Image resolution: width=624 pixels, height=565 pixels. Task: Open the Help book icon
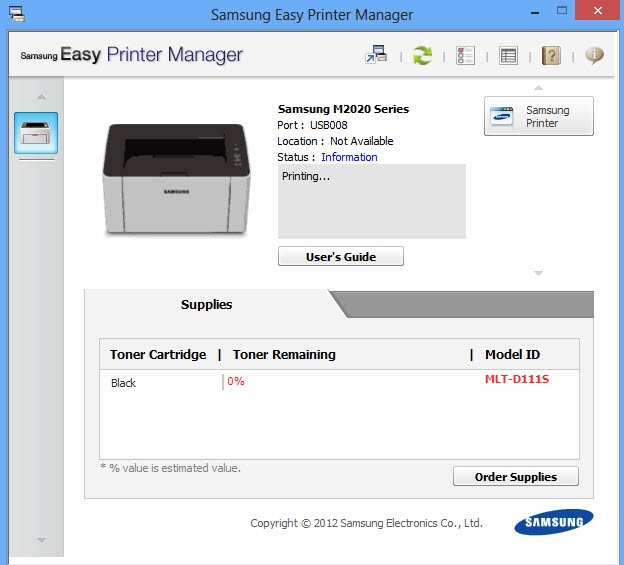551,55
